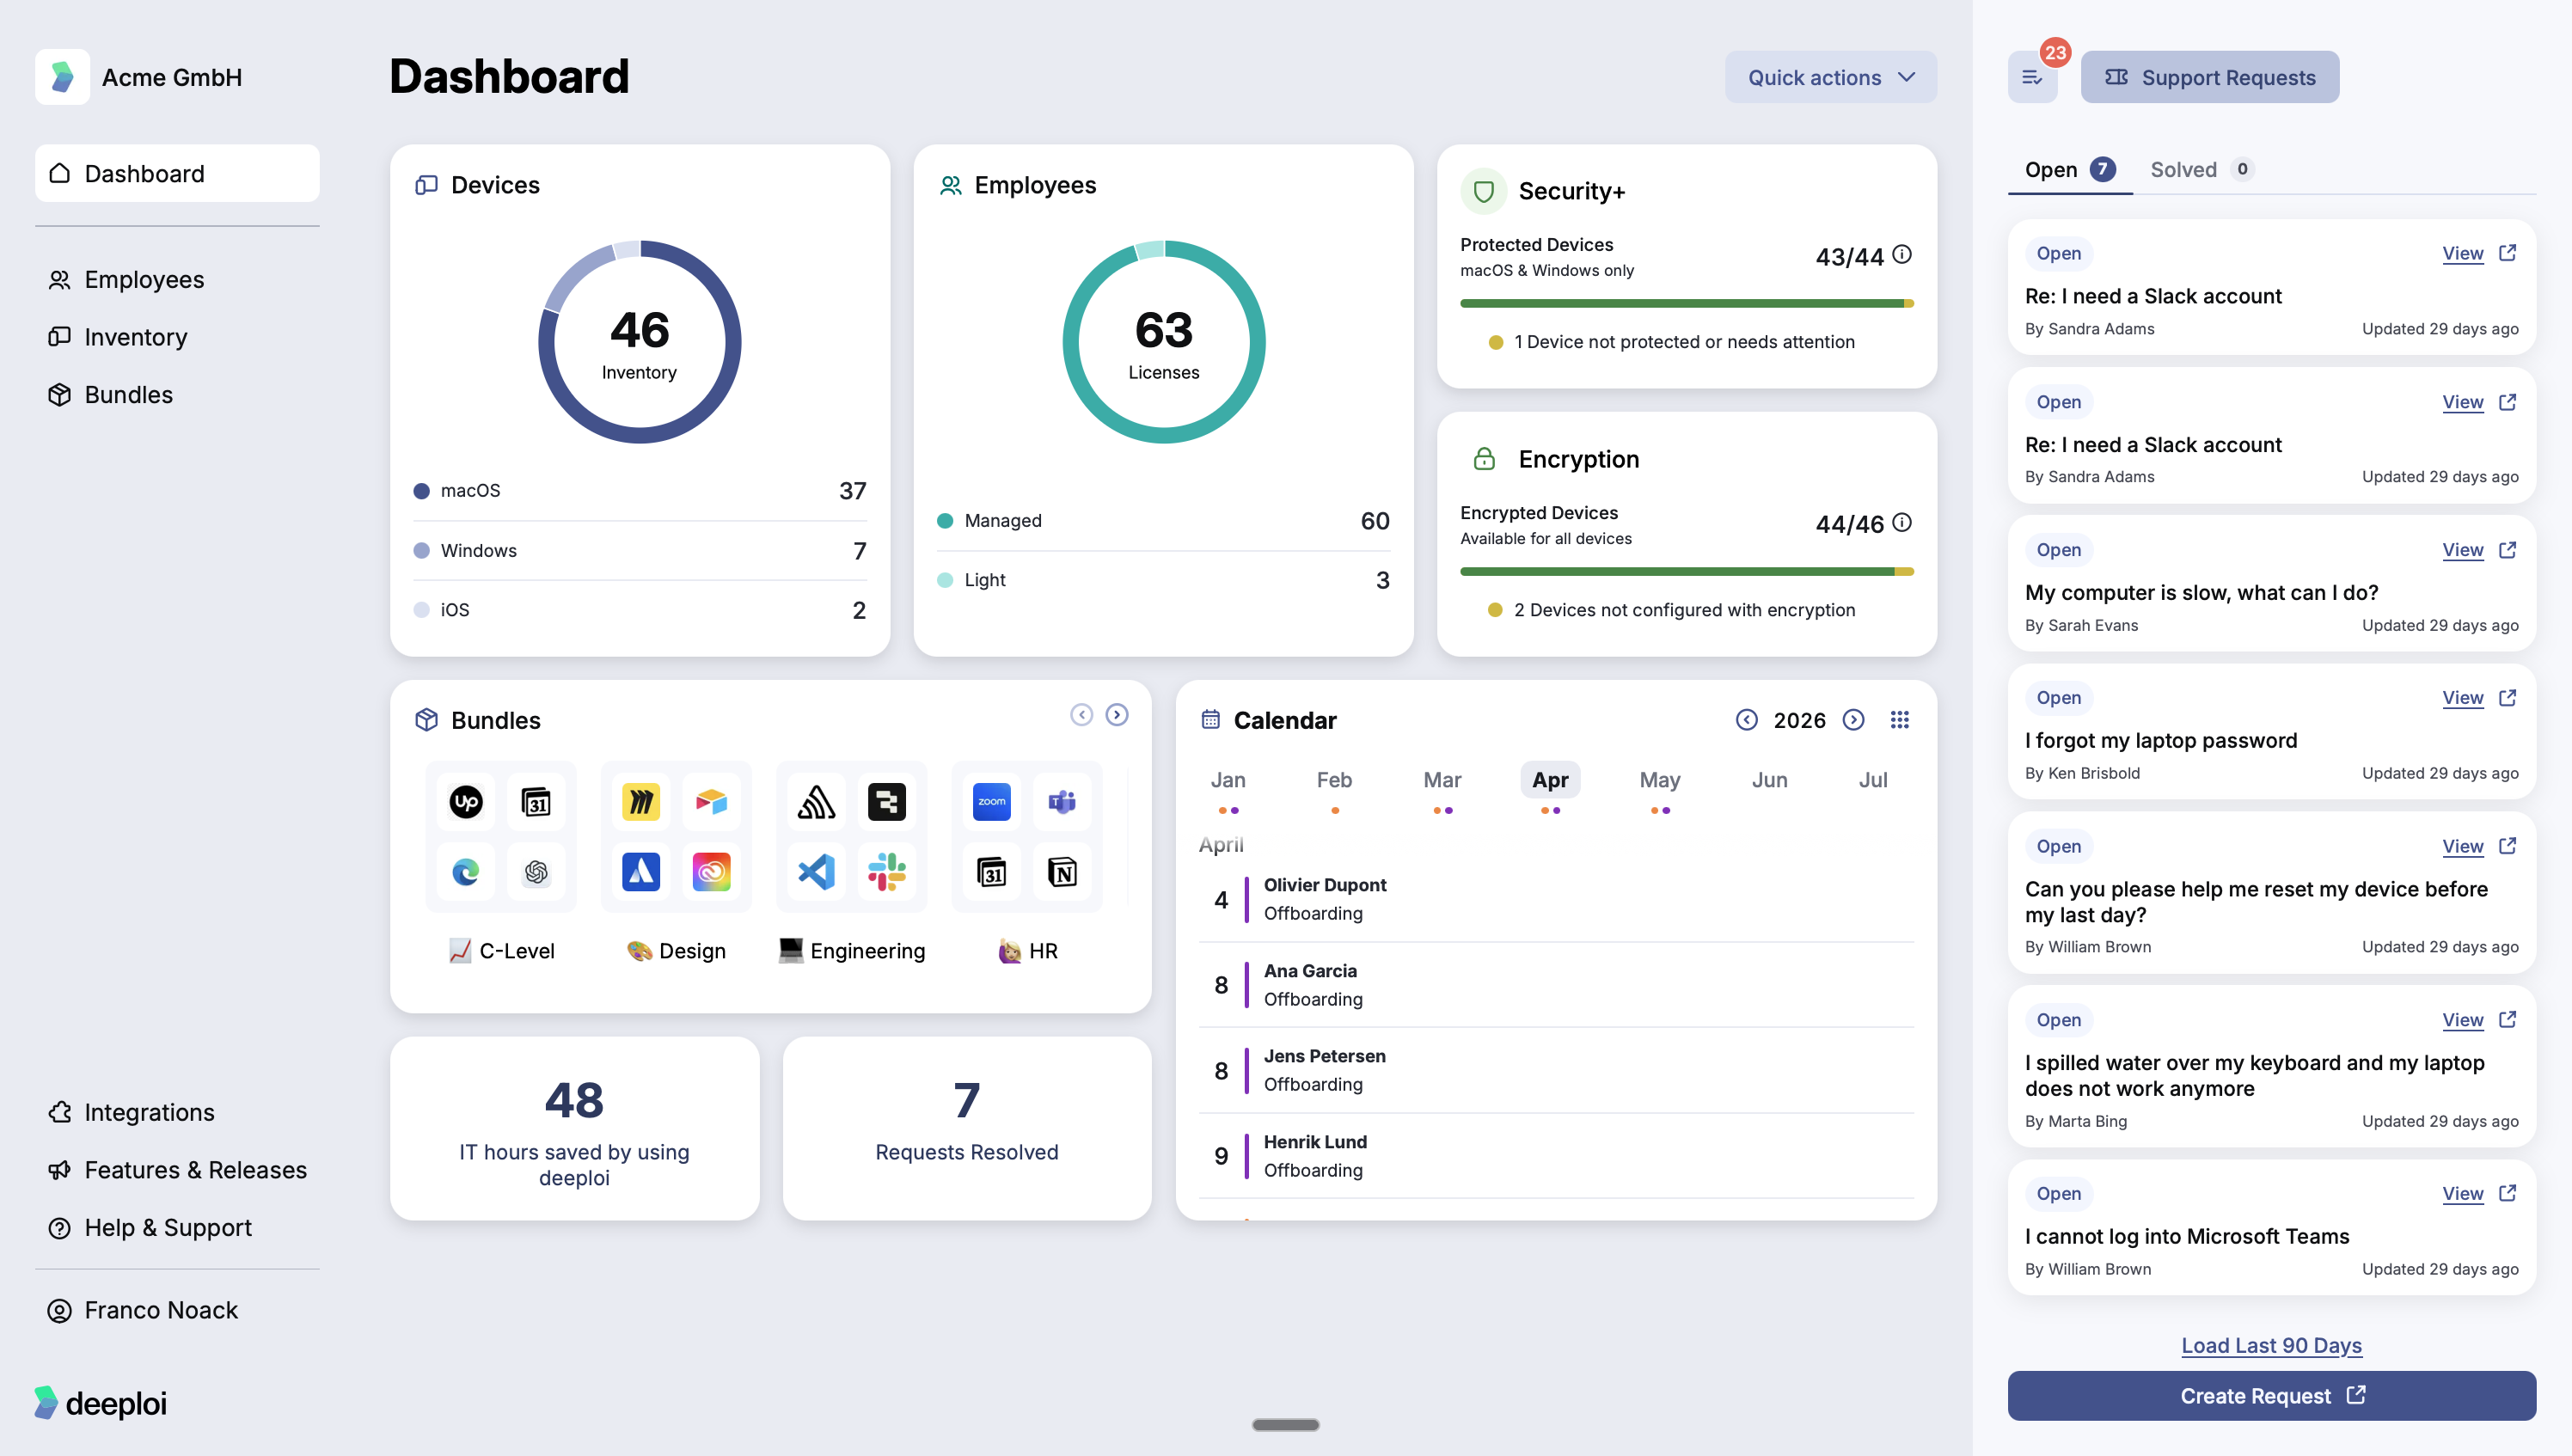
Task: Go to the previous year in the Calendar
Action: click(1747, 719)
